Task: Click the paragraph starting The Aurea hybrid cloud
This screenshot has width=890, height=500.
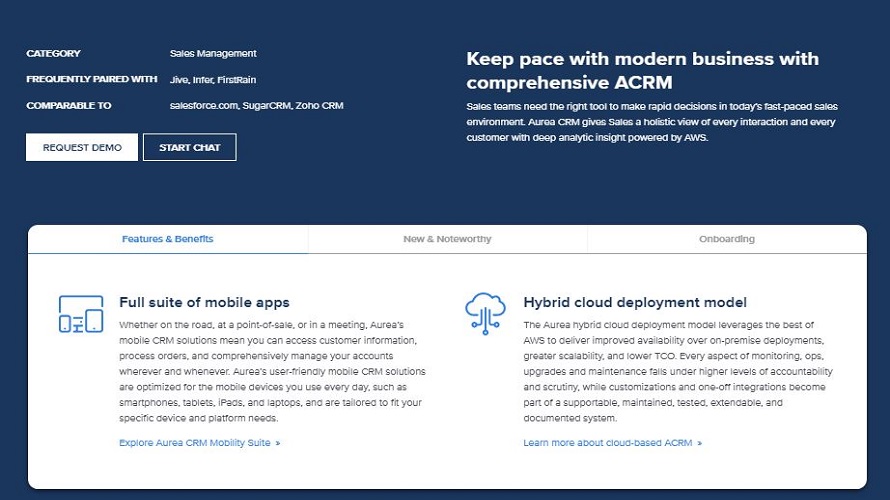Action: pos(678,372)
